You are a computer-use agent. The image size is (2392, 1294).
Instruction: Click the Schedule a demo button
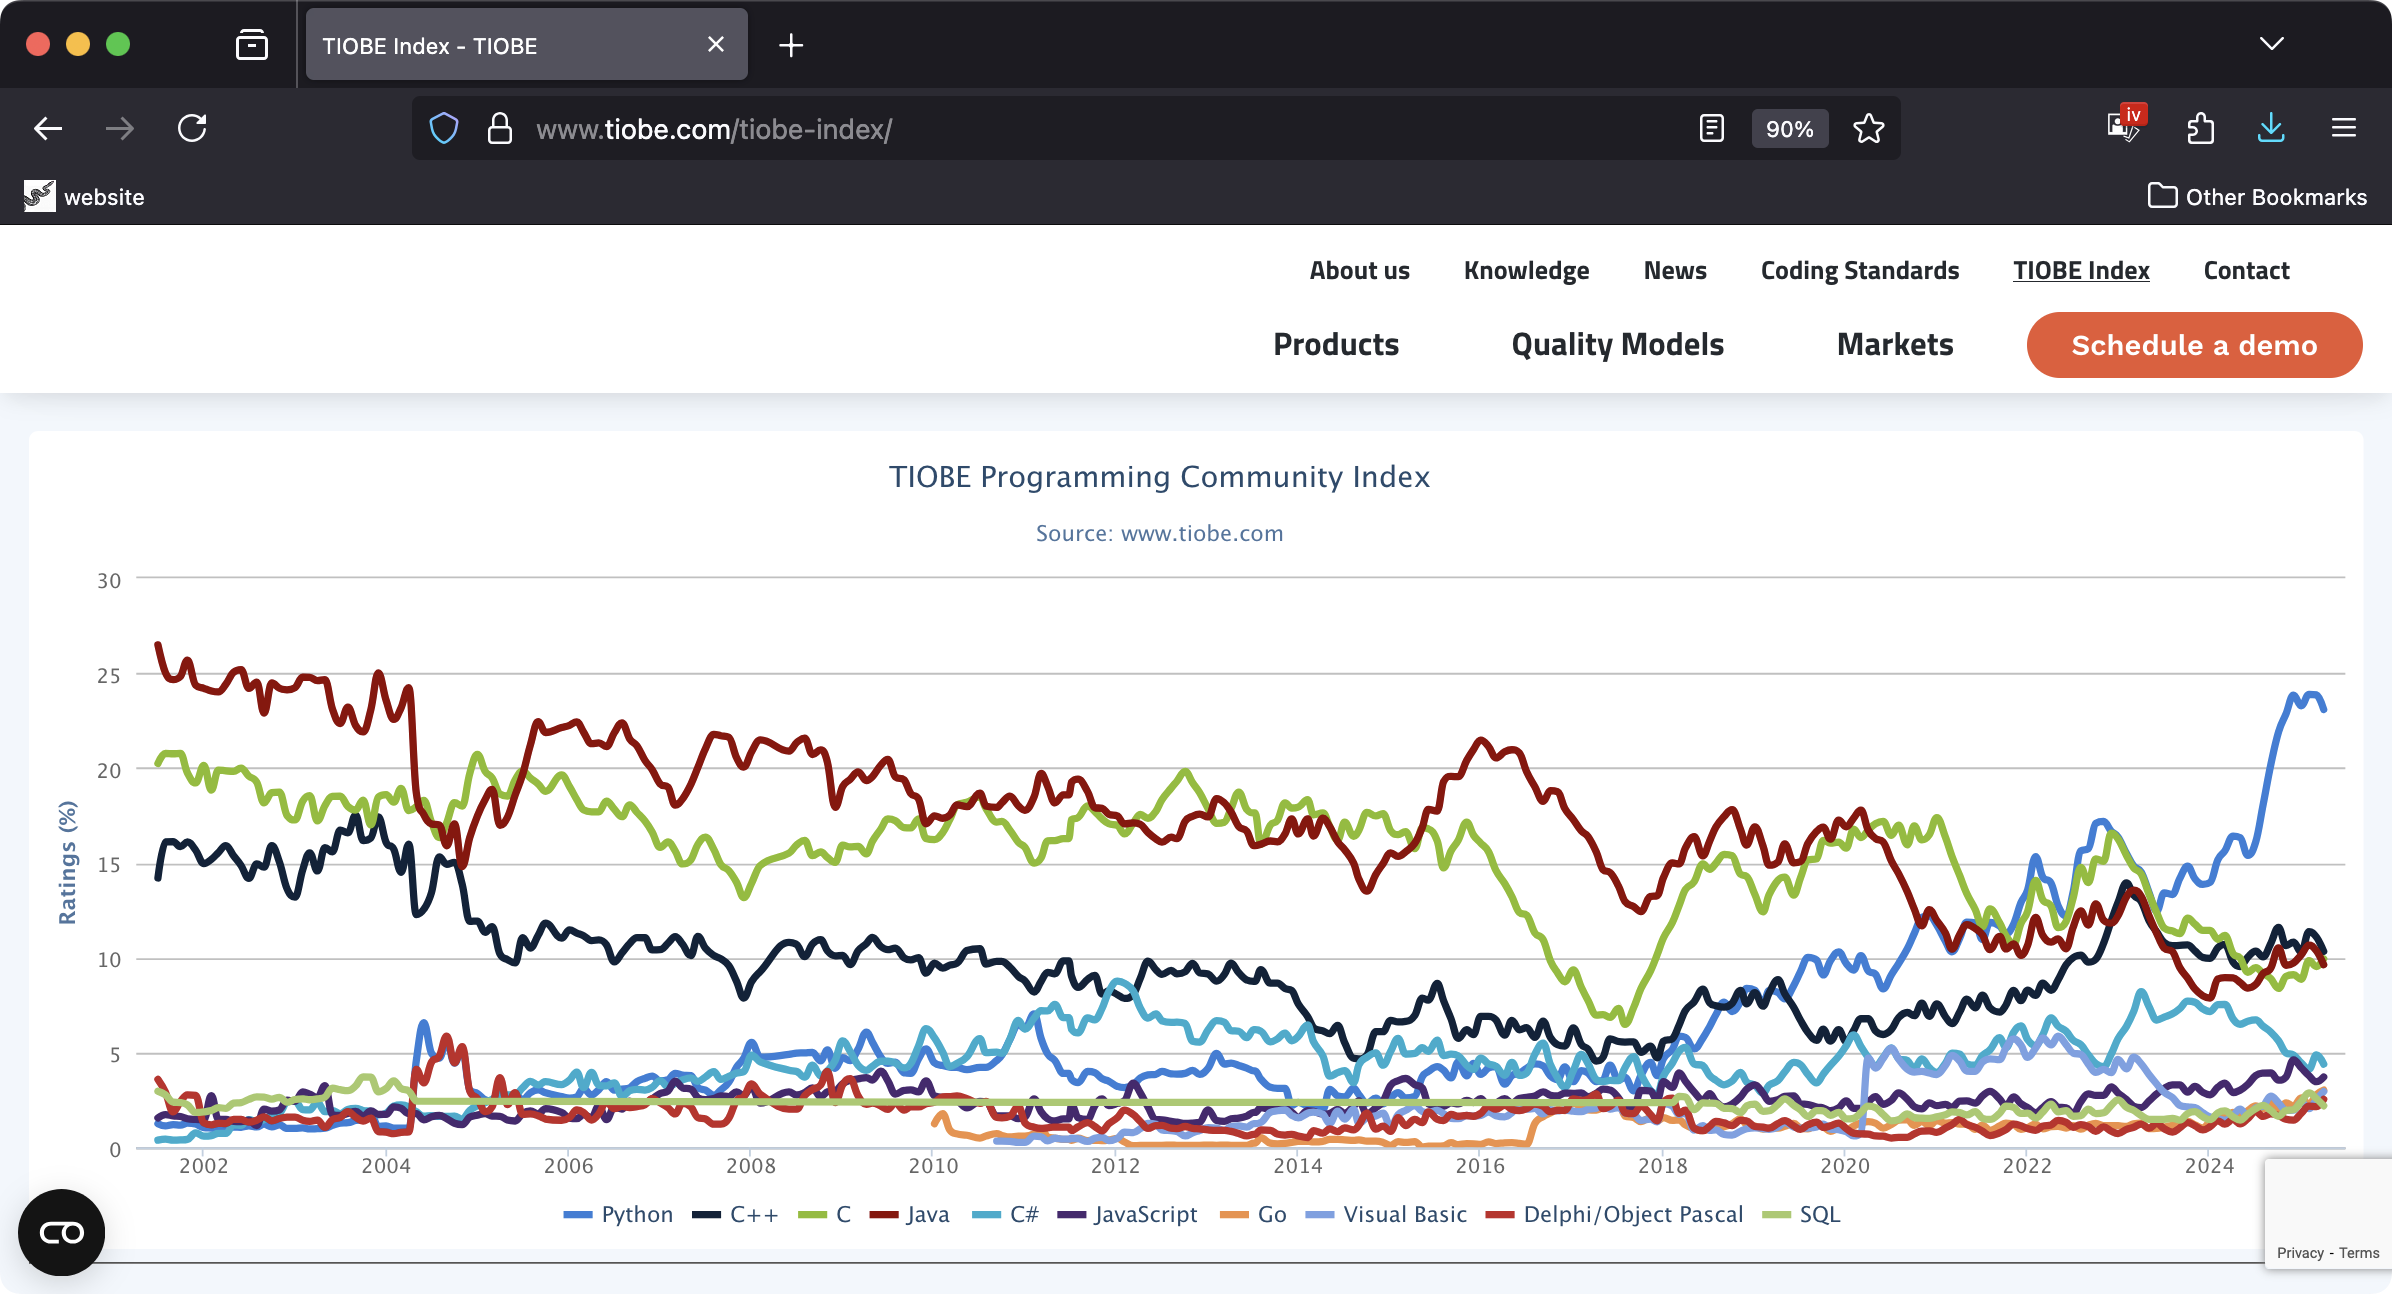2194,345
